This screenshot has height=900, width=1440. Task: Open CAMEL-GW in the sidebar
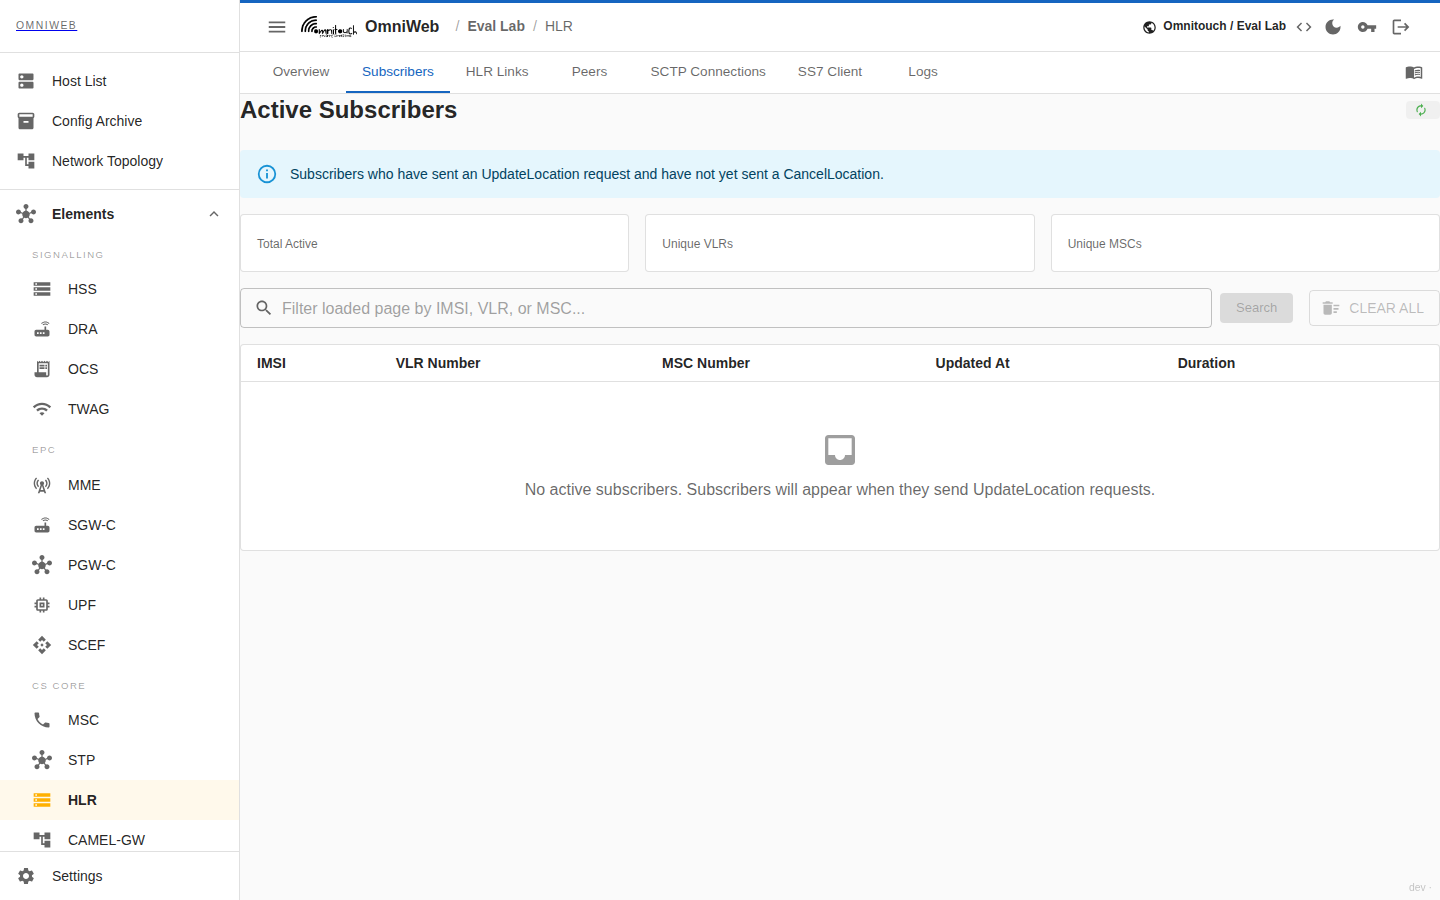coord(120,838)
